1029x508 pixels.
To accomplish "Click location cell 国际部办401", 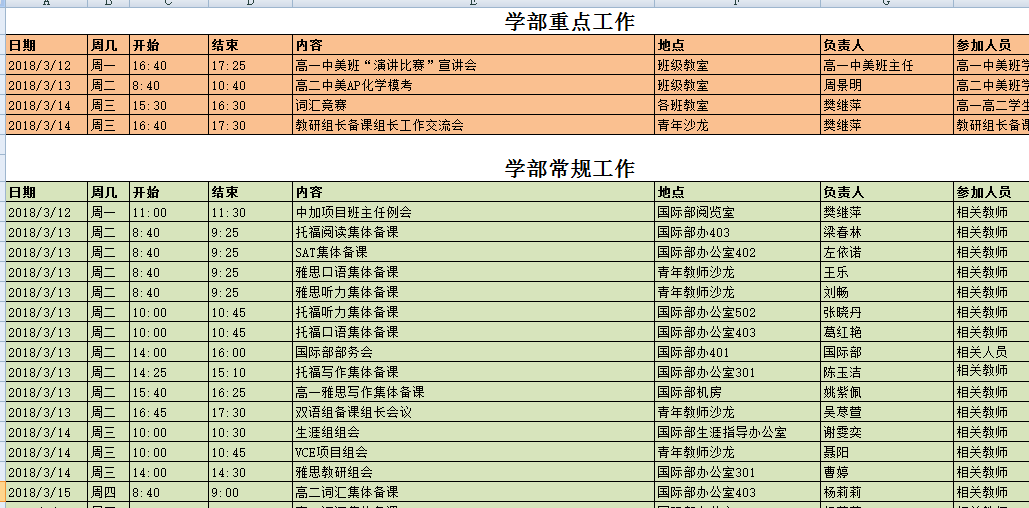I will 738,352.
